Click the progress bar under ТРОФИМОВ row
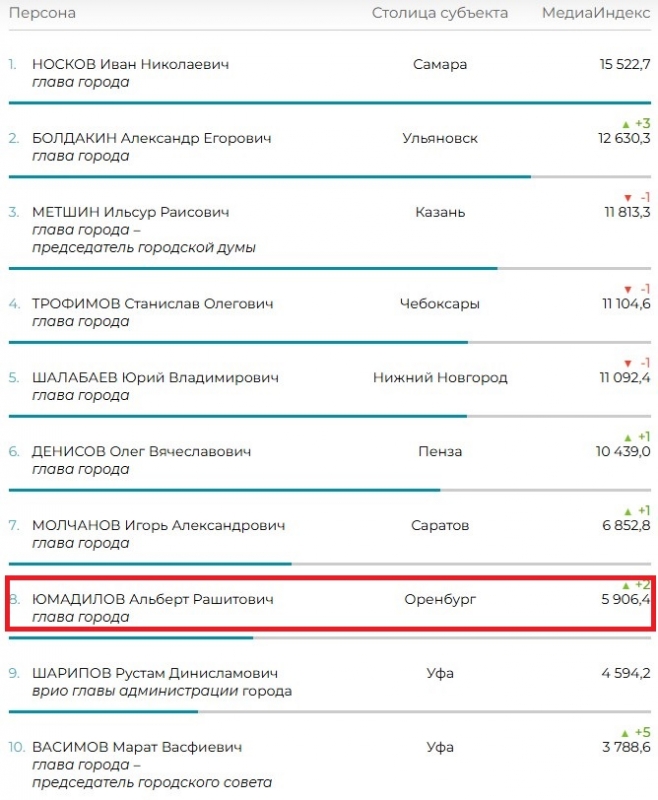Viewport: 658px width, 800px height. [x=330, y=342]
